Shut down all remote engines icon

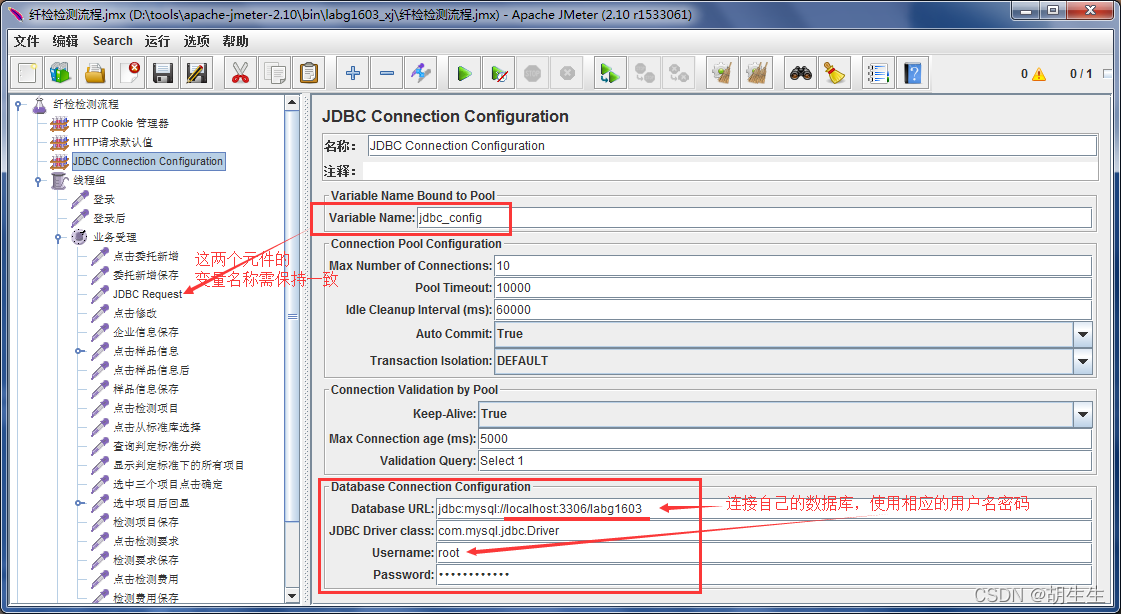(x=678, y=73)
